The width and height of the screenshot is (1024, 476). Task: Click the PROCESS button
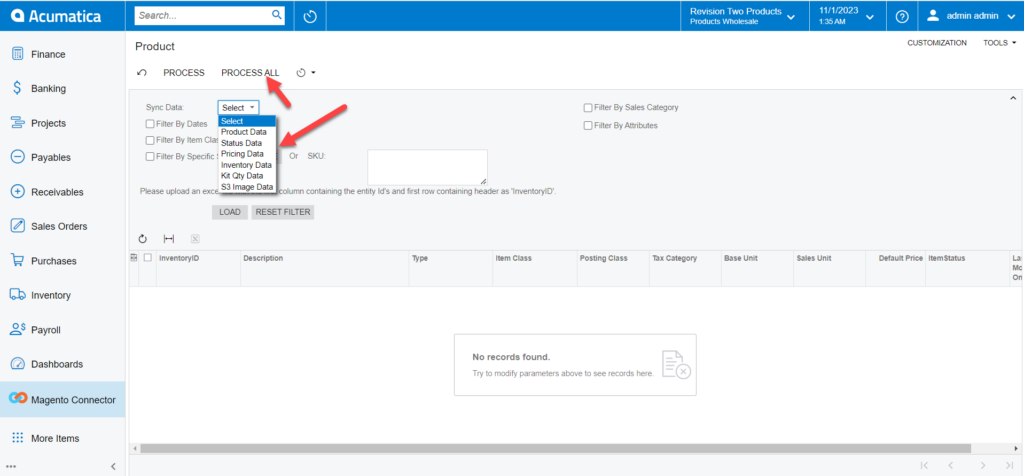click(184, 72)
